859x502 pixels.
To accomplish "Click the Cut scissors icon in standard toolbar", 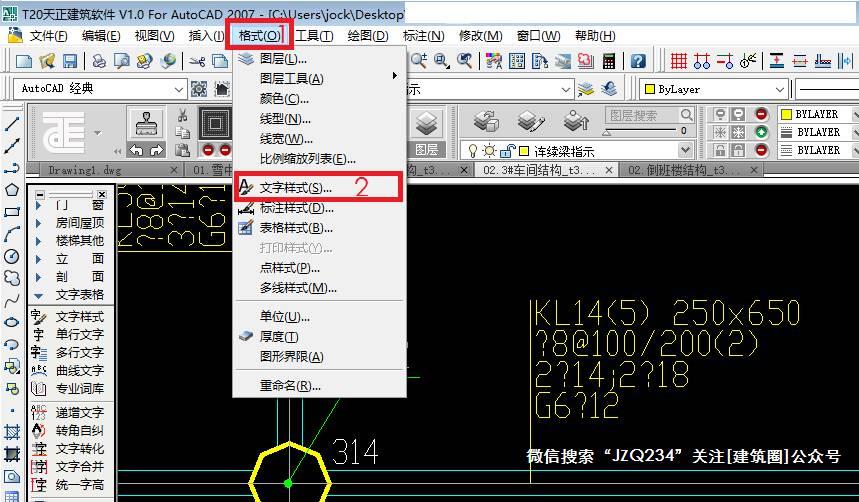I will click(x=196, y=60).
